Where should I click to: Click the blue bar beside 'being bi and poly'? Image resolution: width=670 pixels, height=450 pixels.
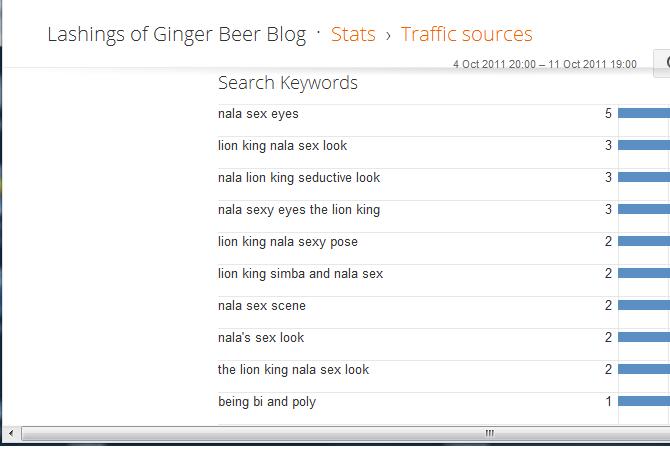coord(644,402)
